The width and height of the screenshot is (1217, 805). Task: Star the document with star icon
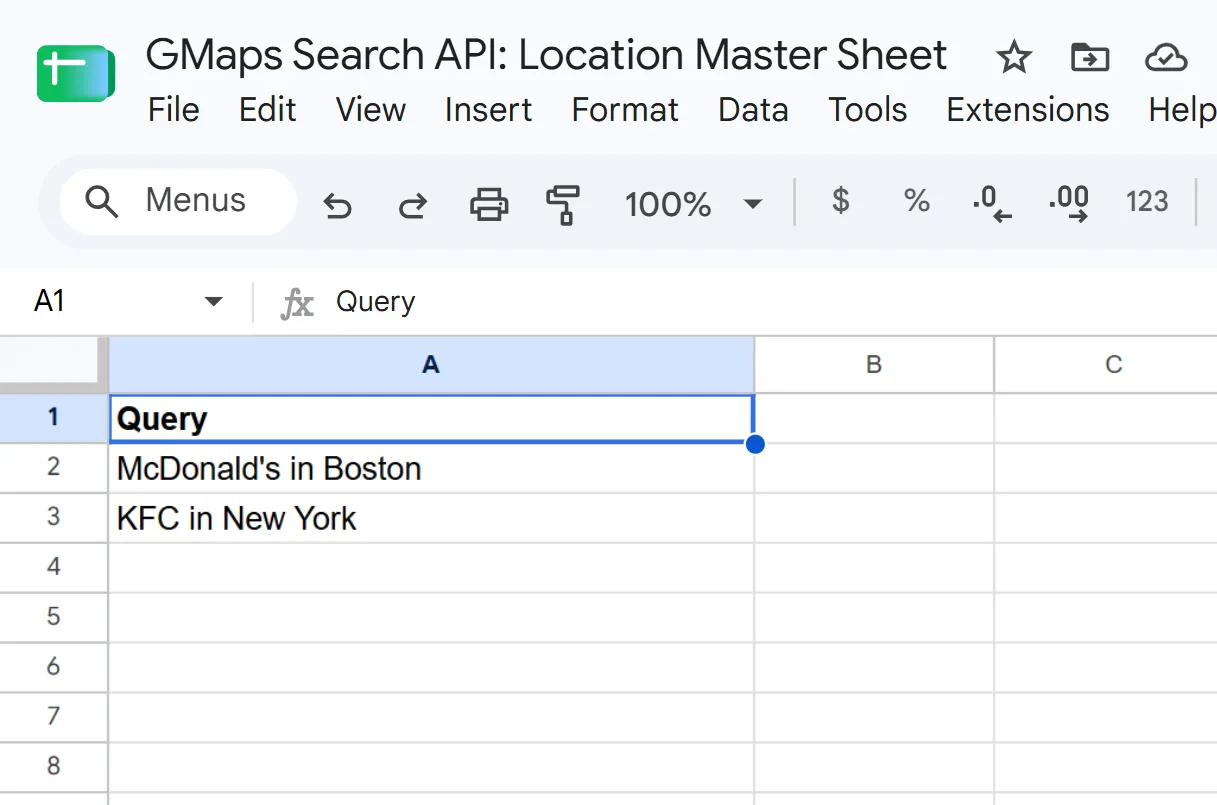(1014, 58)
